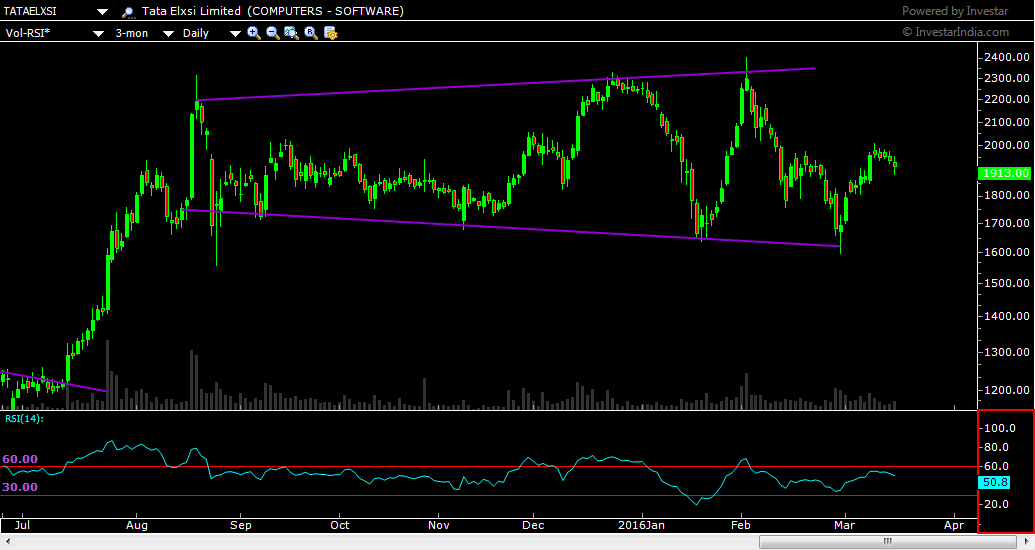Viewport: 1035px width, 550px height.
Task: Expand the 3-mon period dropdown
Action: click(168, 33)
